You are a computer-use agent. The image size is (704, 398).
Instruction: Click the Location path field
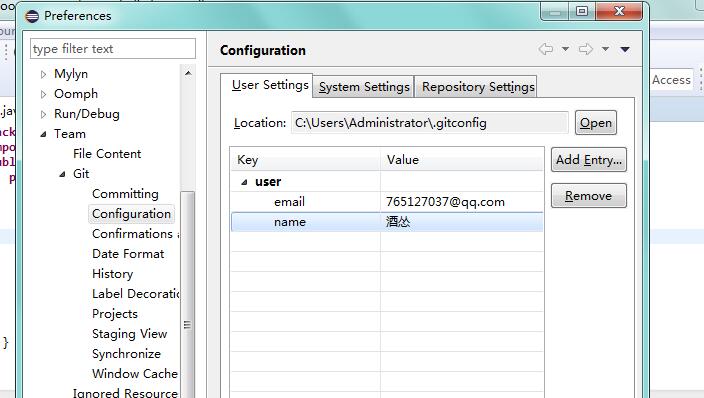tap(430, 123)
